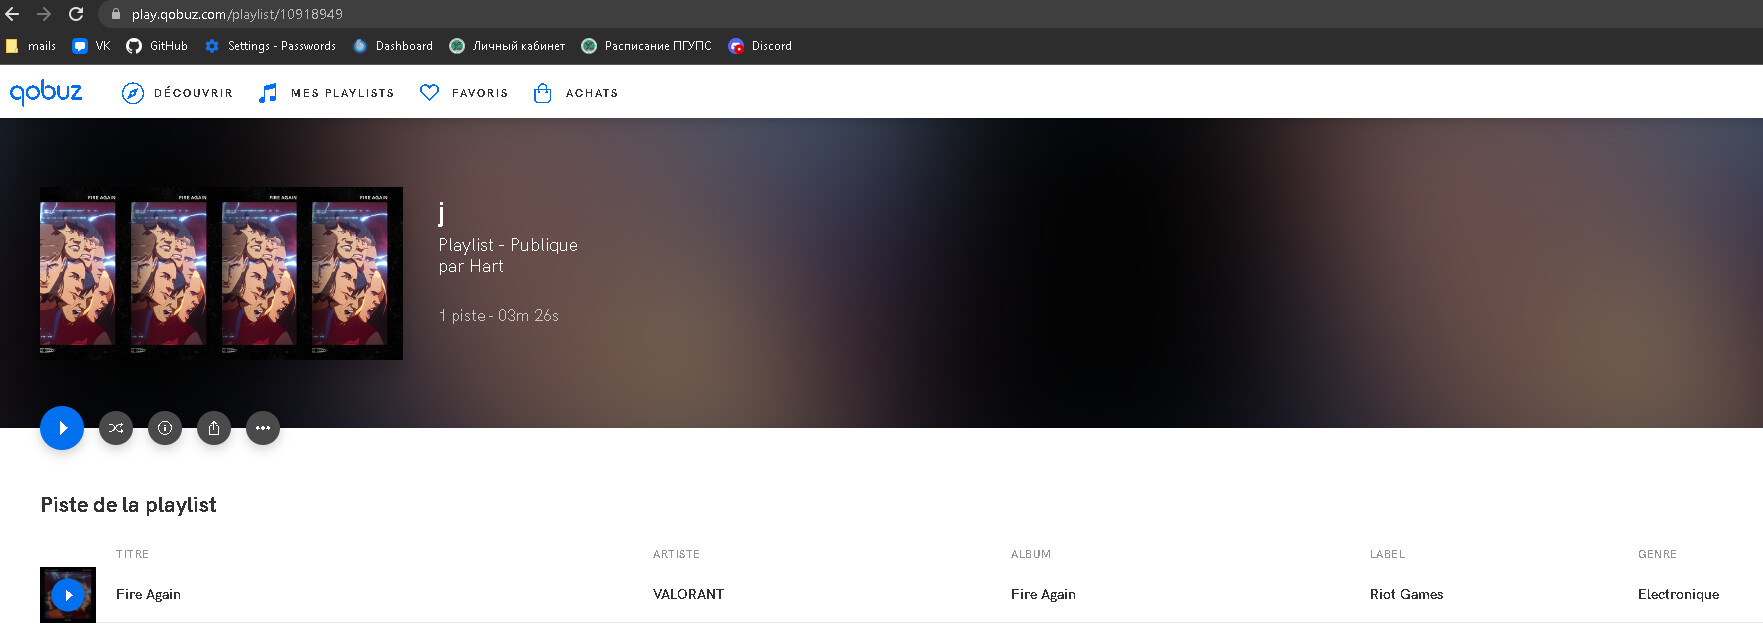This screenshot has height=631, width=1763.
Task: Open the DÉCOUVRIR menu item
Action: [x=193, y=93]
